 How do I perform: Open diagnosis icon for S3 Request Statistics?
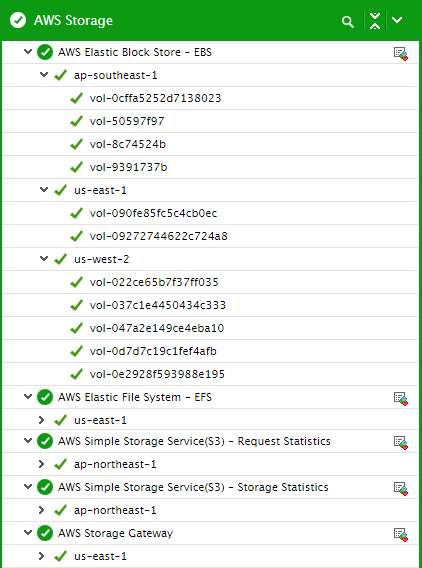click(401, 442)
